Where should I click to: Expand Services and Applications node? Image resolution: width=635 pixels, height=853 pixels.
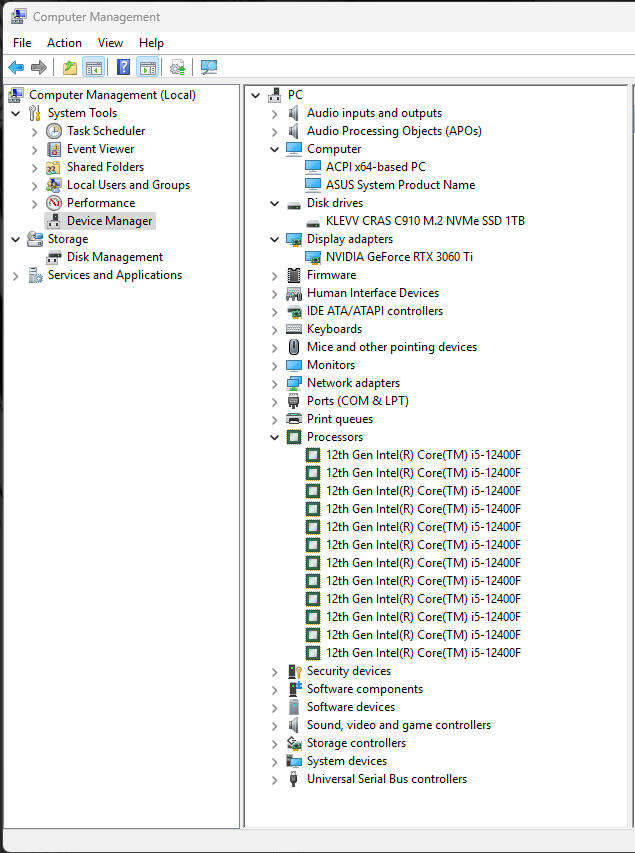pyautogui.click(x=16, y=276)
